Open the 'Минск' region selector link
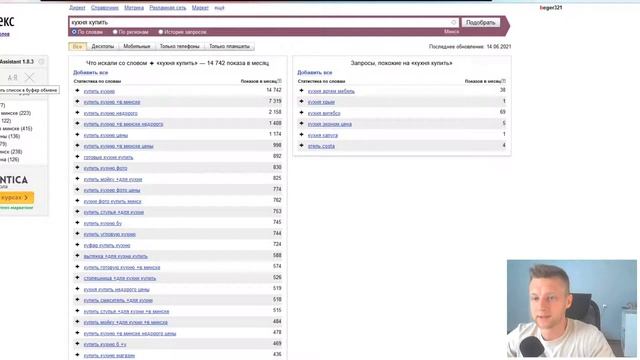 pyautogui.click(x=451, y=31)
